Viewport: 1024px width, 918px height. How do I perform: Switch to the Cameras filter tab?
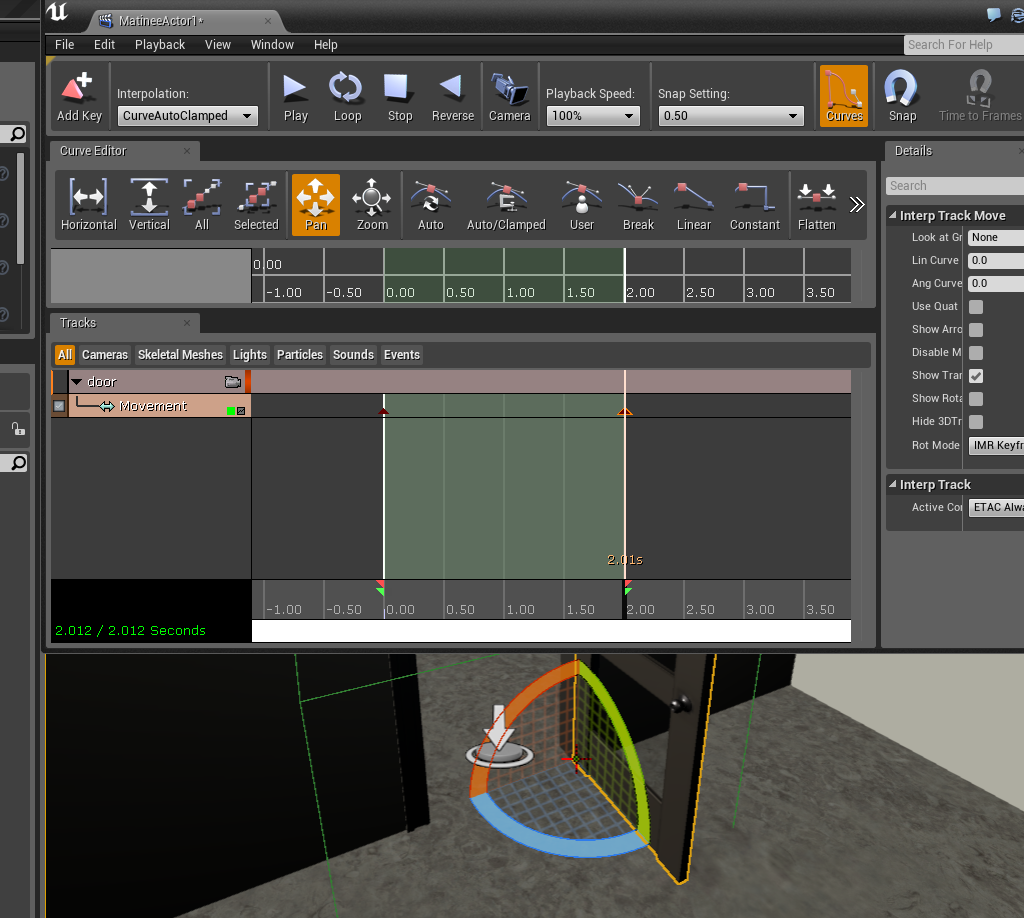(105, 354)
